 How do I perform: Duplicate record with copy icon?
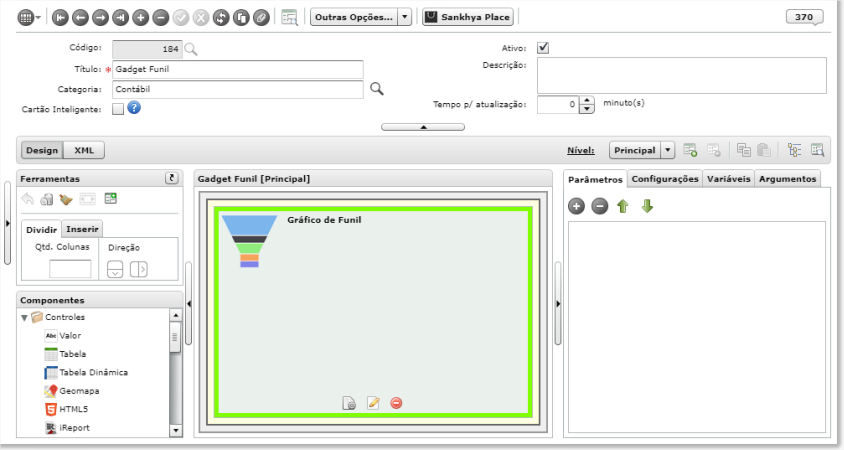pos(241,18)
